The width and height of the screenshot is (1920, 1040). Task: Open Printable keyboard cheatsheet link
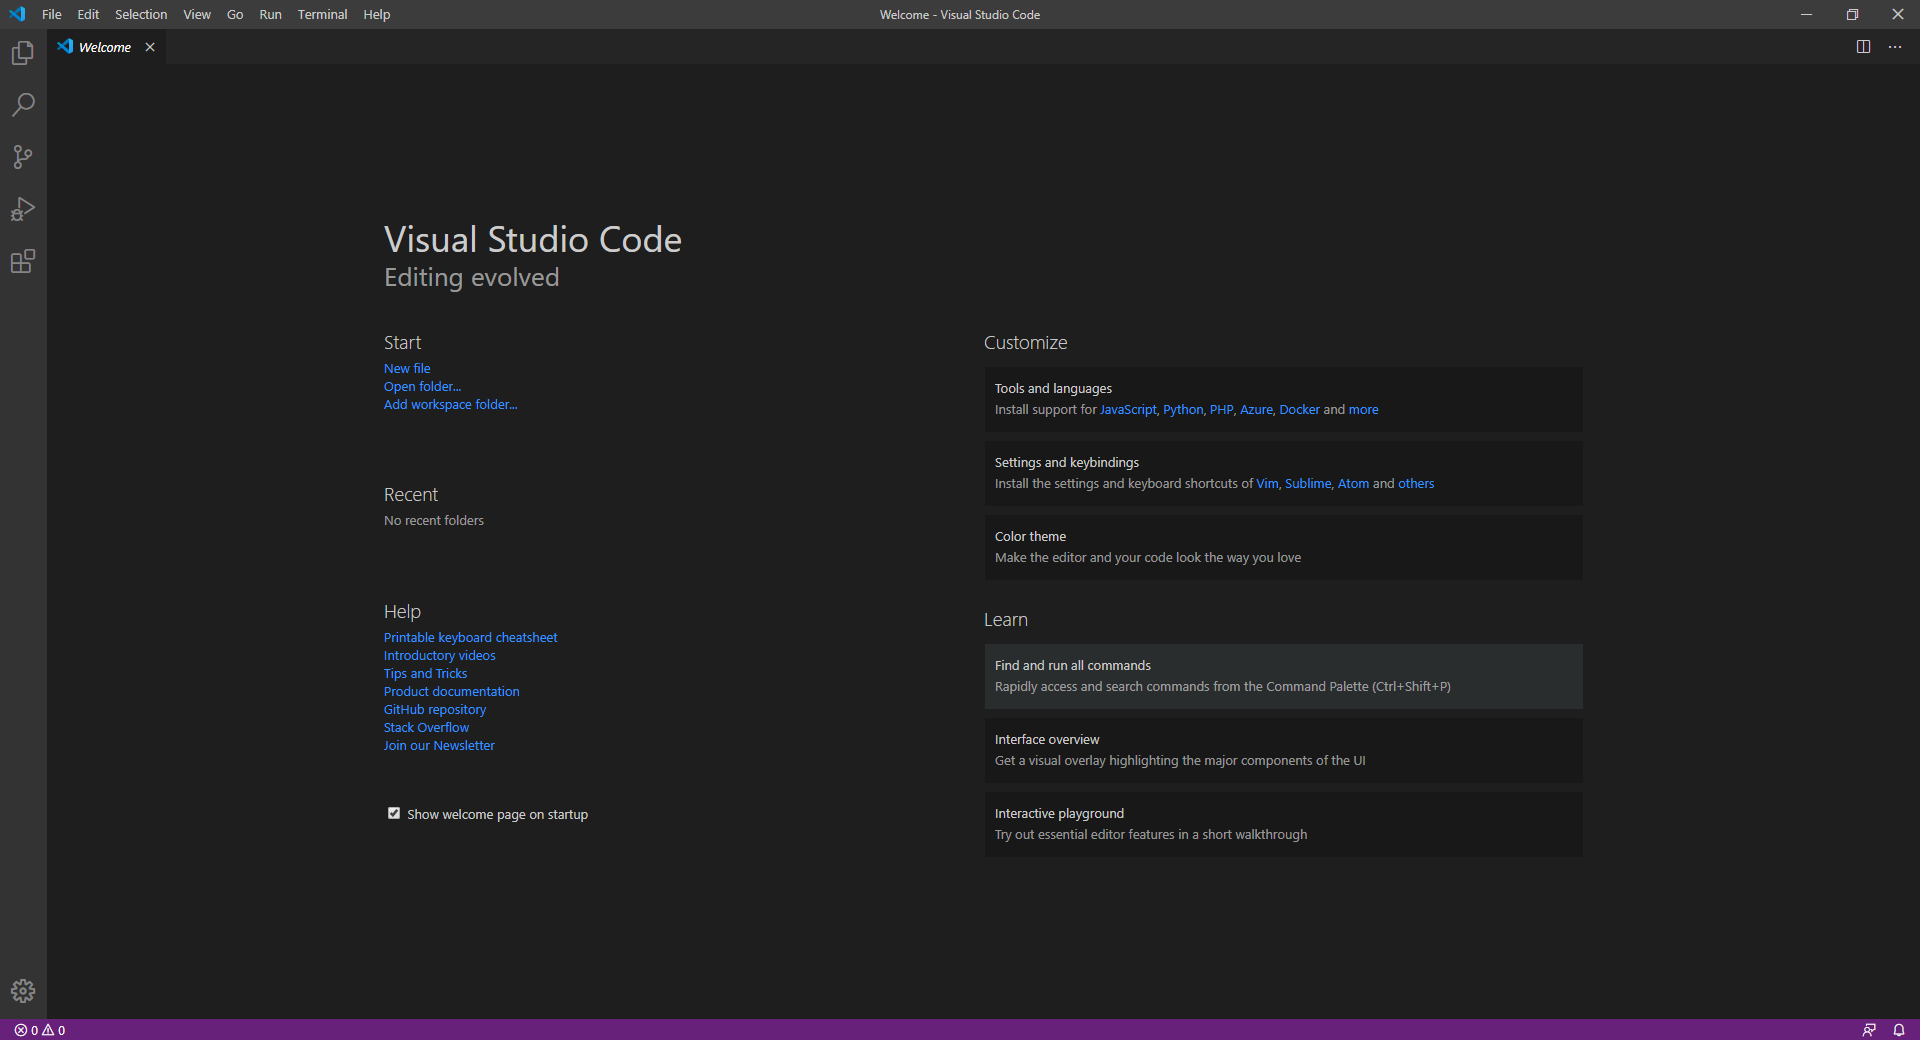470,637
